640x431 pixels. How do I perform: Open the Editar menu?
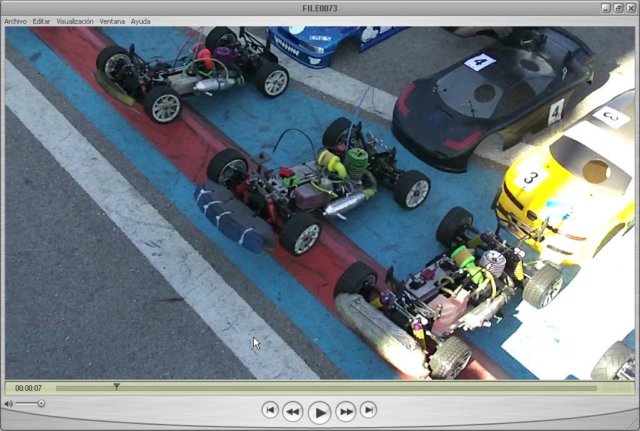pos(41,21)
